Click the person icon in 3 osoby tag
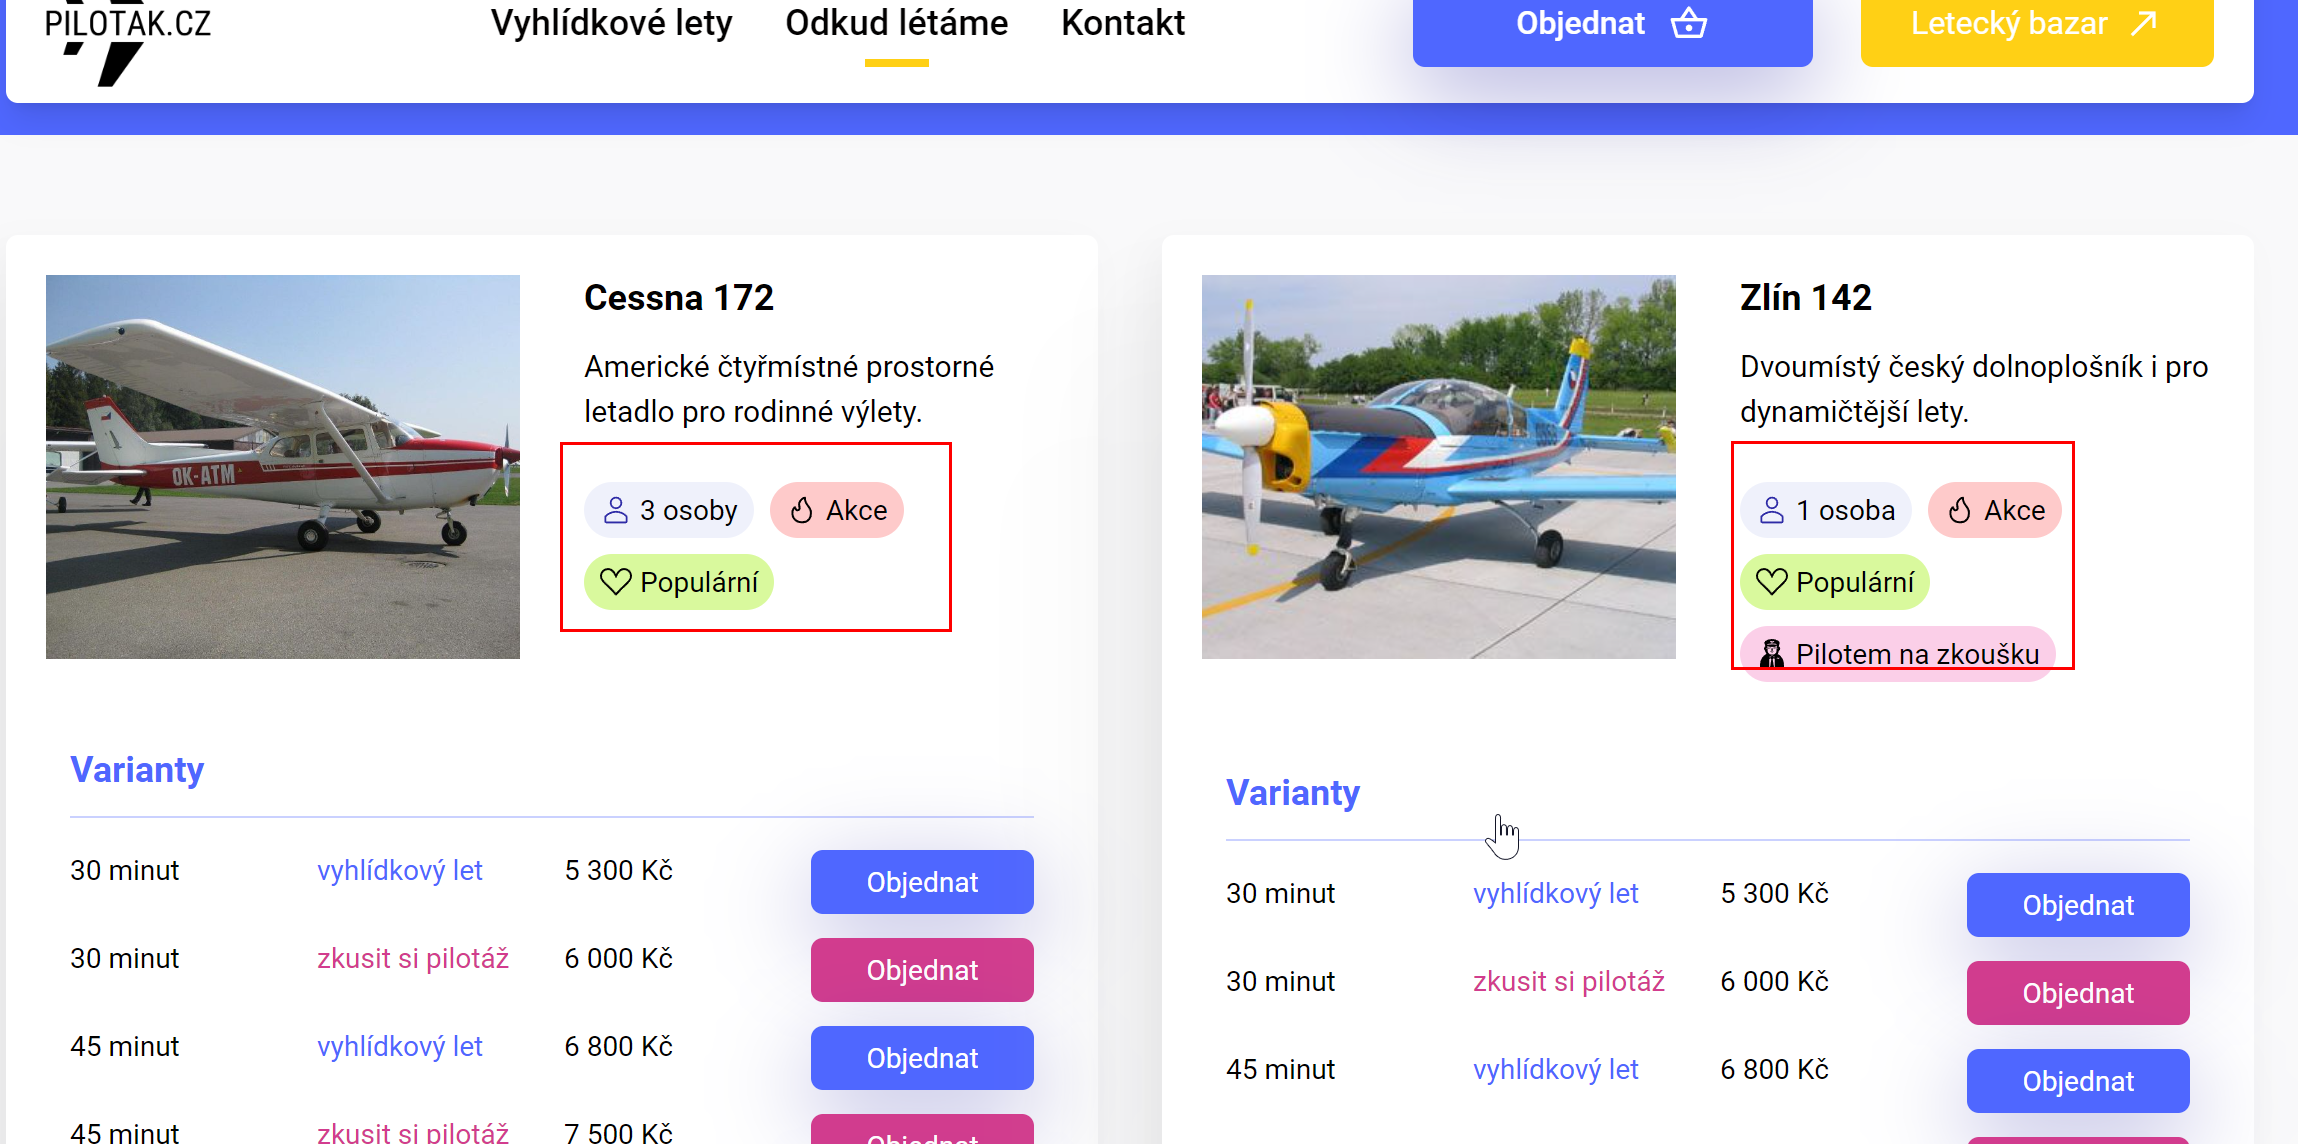 (x=616, y=510)
